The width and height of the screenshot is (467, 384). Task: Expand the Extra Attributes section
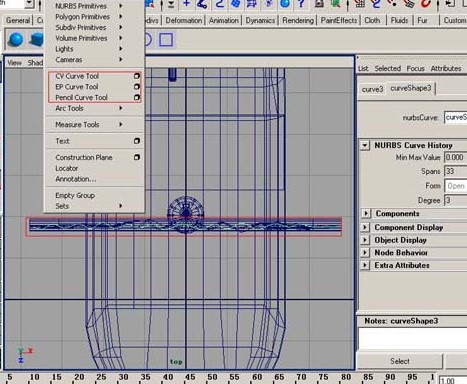[x=365, y=265]
